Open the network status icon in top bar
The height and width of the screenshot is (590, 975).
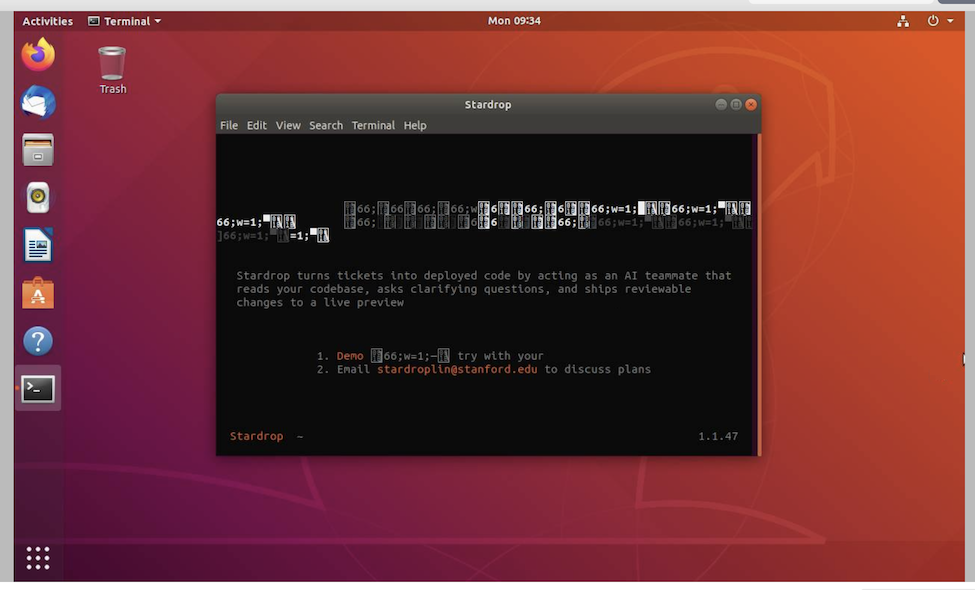[903, 21]
